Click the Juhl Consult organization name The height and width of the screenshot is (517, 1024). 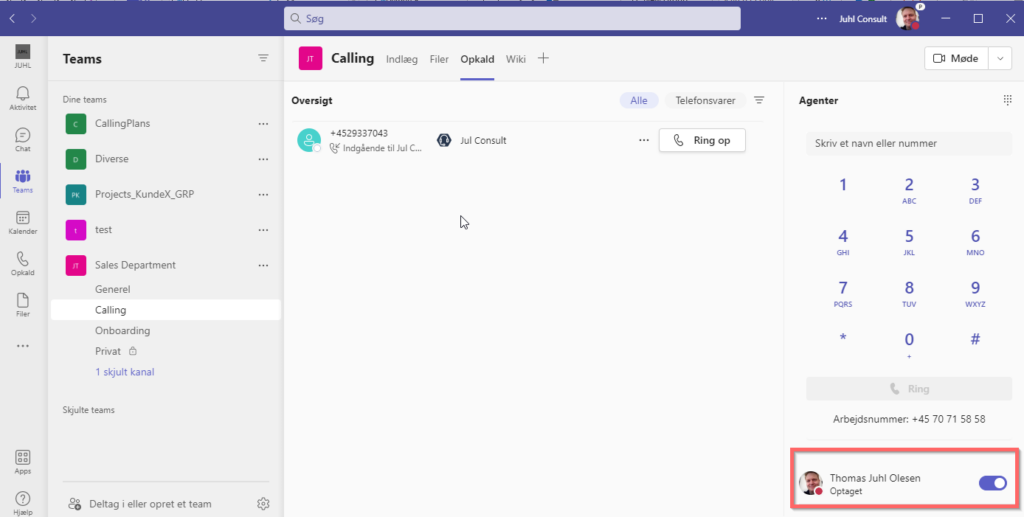[863, 19]
